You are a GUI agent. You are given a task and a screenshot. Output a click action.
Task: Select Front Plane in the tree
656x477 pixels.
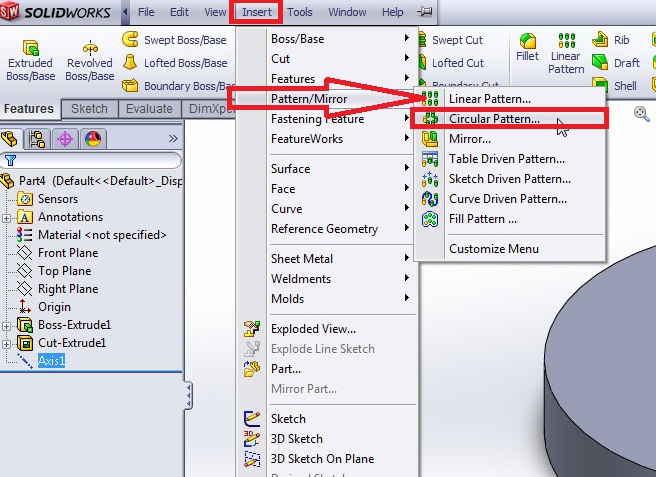tap(58, 253)
